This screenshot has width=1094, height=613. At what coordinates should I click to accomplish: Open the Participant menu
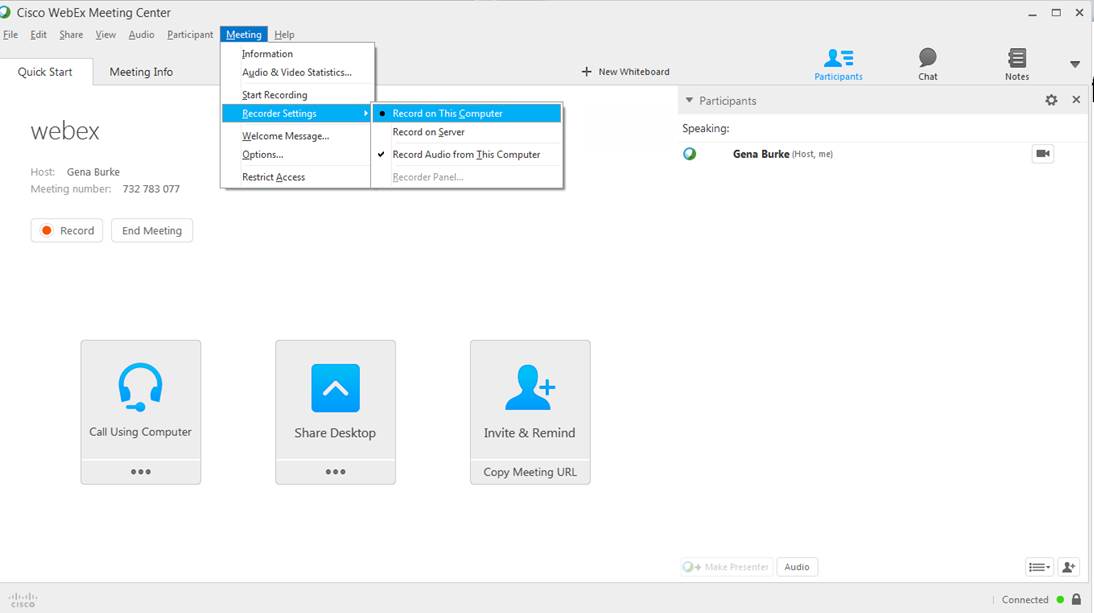point(190,34)
